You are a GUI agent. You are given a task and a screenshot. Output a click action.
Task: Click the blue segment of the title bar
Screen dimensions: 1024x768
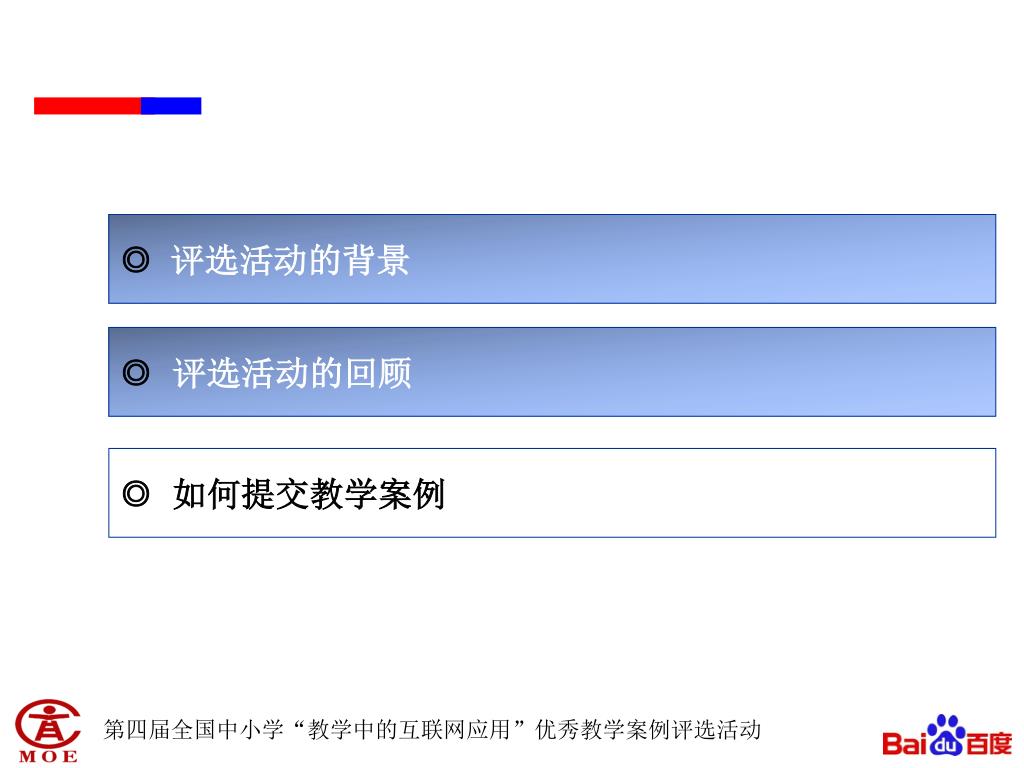[x=171, y=106]
